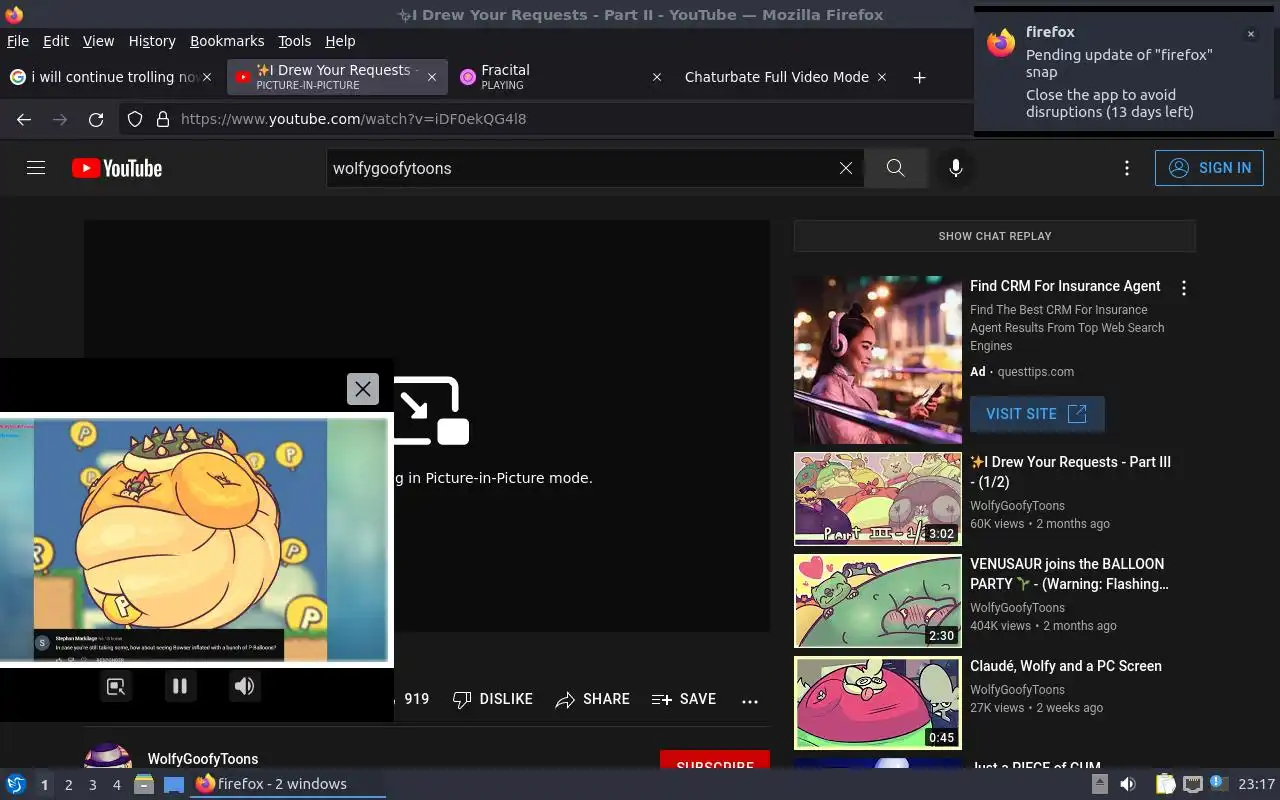Open more actions ellipsis below the video
Image resolution: width=1280 pixels, height=800 pixels.
750,700
